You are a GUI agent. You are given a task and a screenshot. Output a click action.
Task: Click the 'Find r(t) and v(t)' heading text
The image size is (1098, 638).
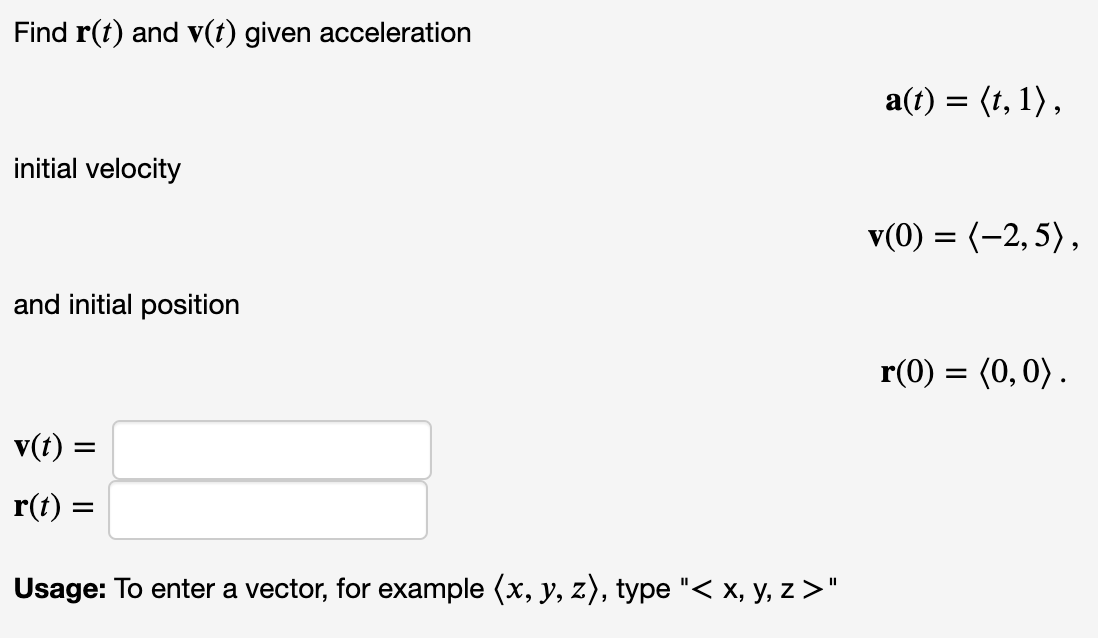tap(240, 31)
